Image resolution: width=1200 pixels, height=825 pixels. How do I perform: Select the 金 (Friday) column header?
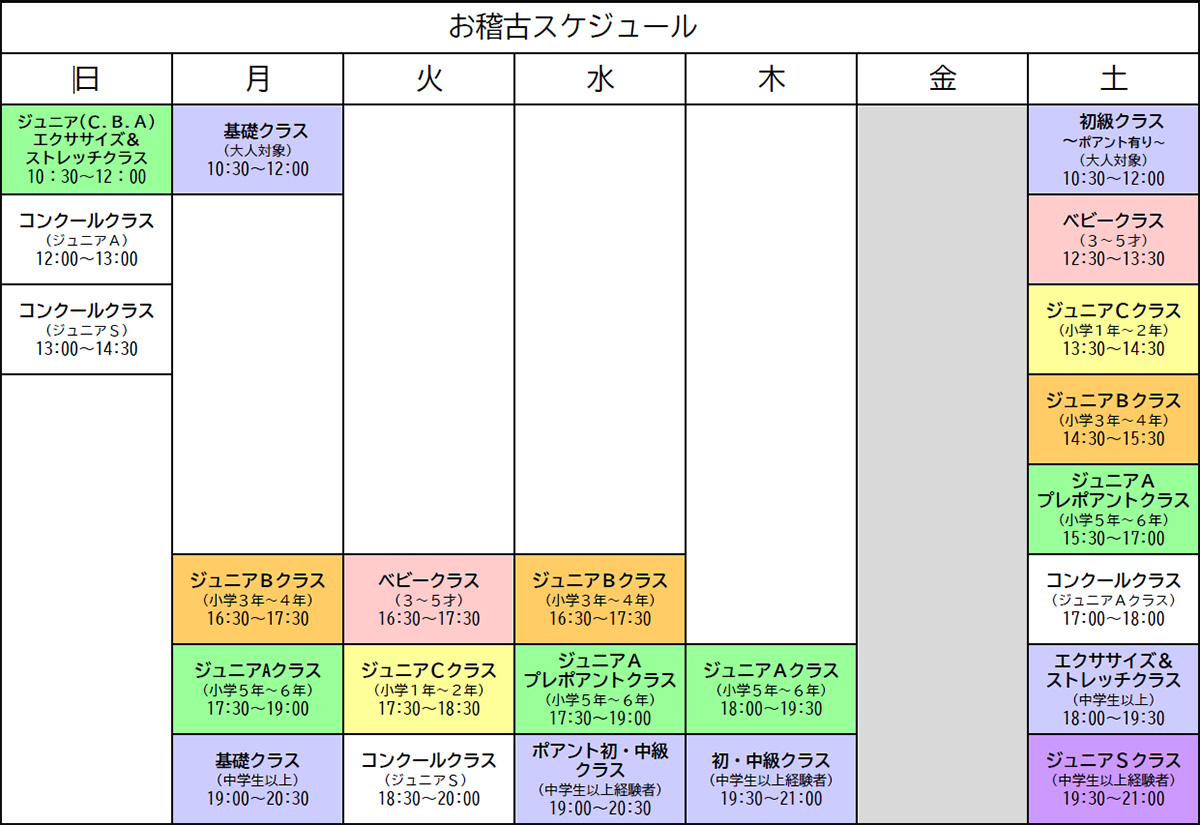click(x=942, y=79)
